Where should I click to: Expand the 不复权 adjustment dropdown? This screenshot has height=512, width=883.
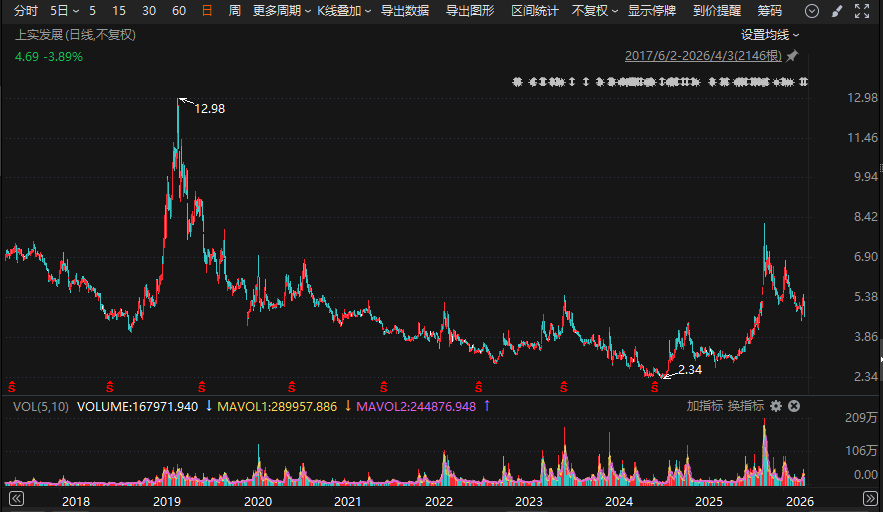coord(594,11)
